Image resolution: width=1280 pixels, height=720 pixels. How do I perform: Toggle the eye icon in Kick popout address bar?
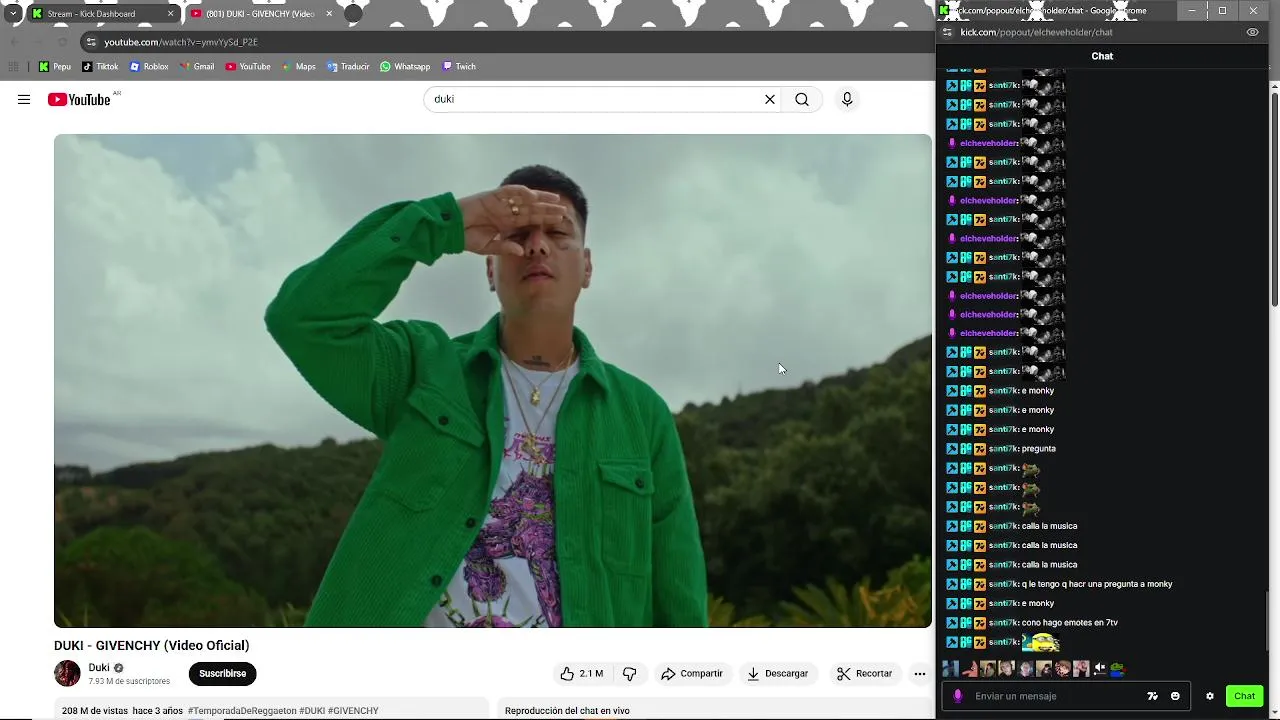pyautogui.click(x=1252, y=32)
